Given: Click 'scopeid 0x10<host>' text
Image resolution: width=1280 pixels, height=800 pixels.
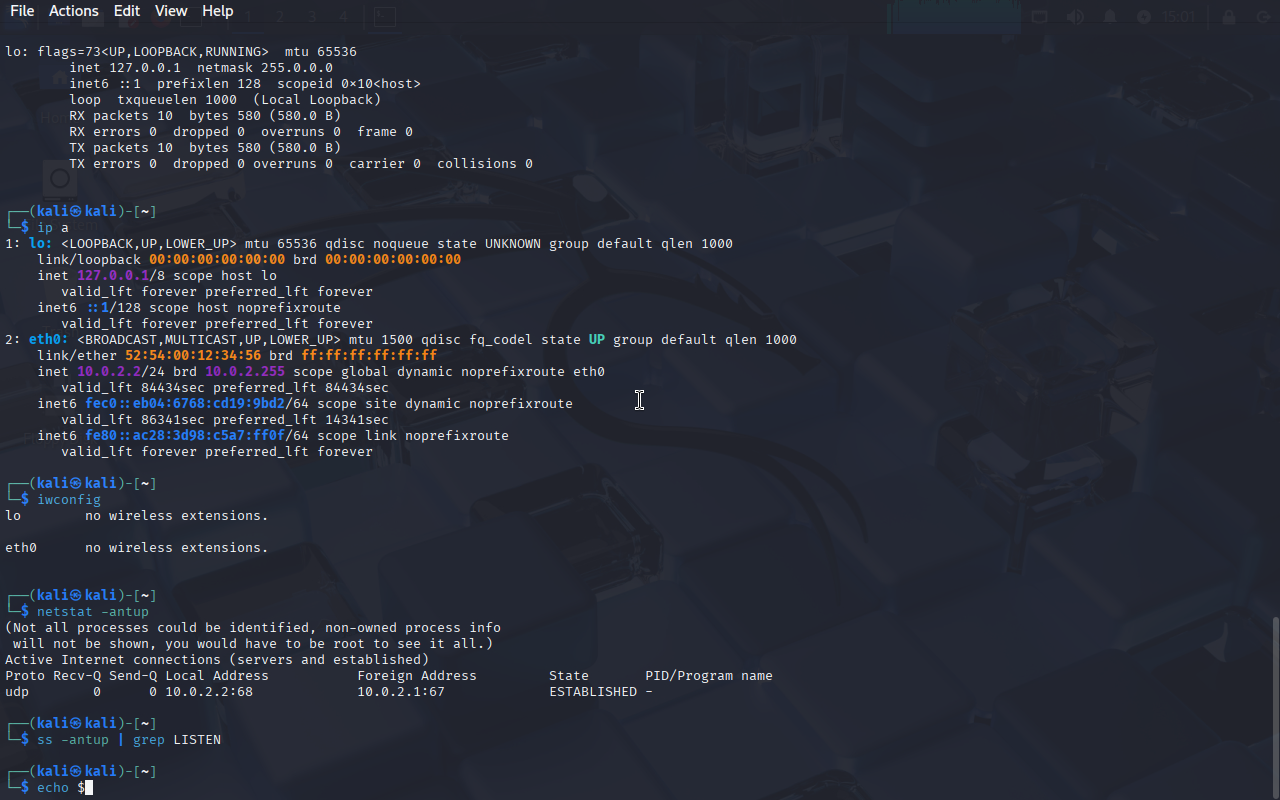Looking at the screenshot, I should pyautogui.click(x=349, y=84).
